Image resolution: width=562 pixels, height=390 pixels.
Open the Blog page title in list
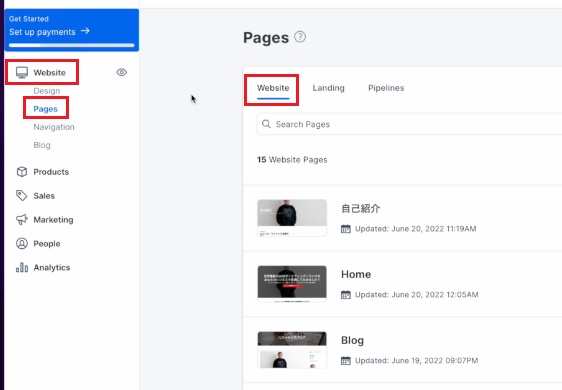[352, 340]
